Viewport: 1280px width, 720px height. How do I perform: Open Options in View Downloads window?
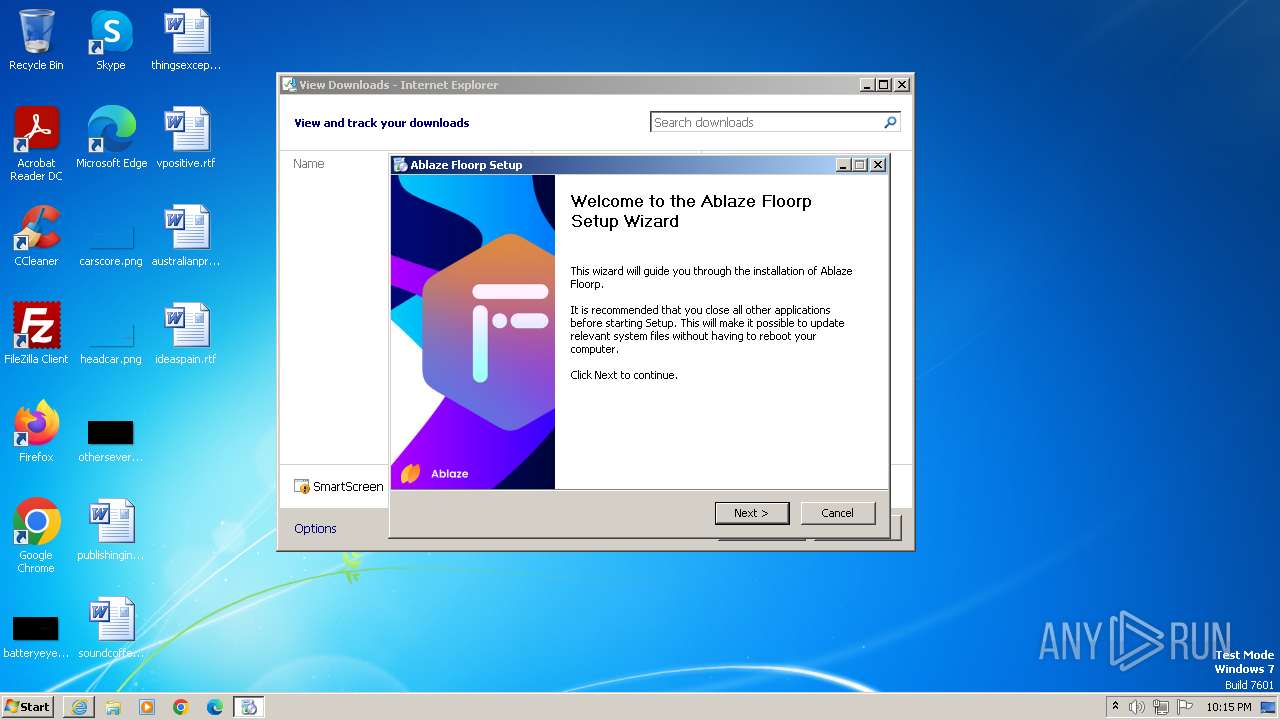coord(315,528)
